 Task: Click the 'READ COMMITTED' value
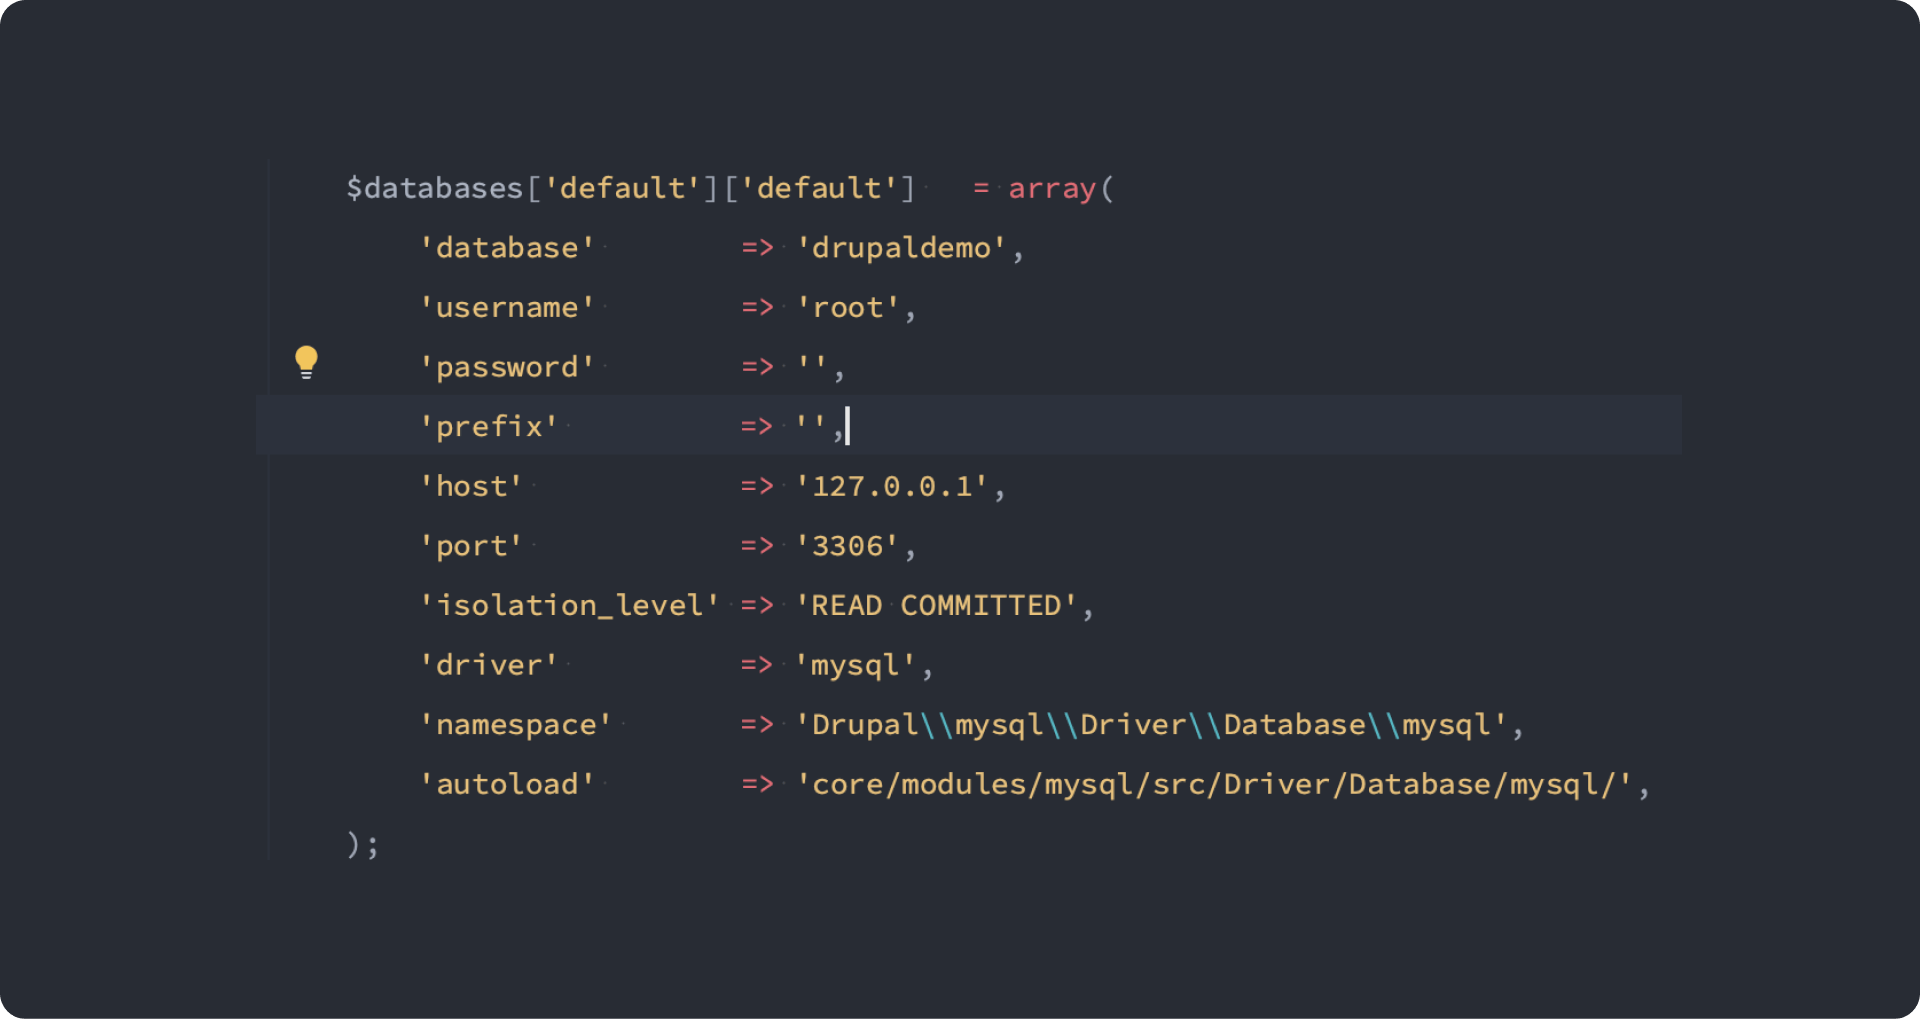(x=937, y=605)
